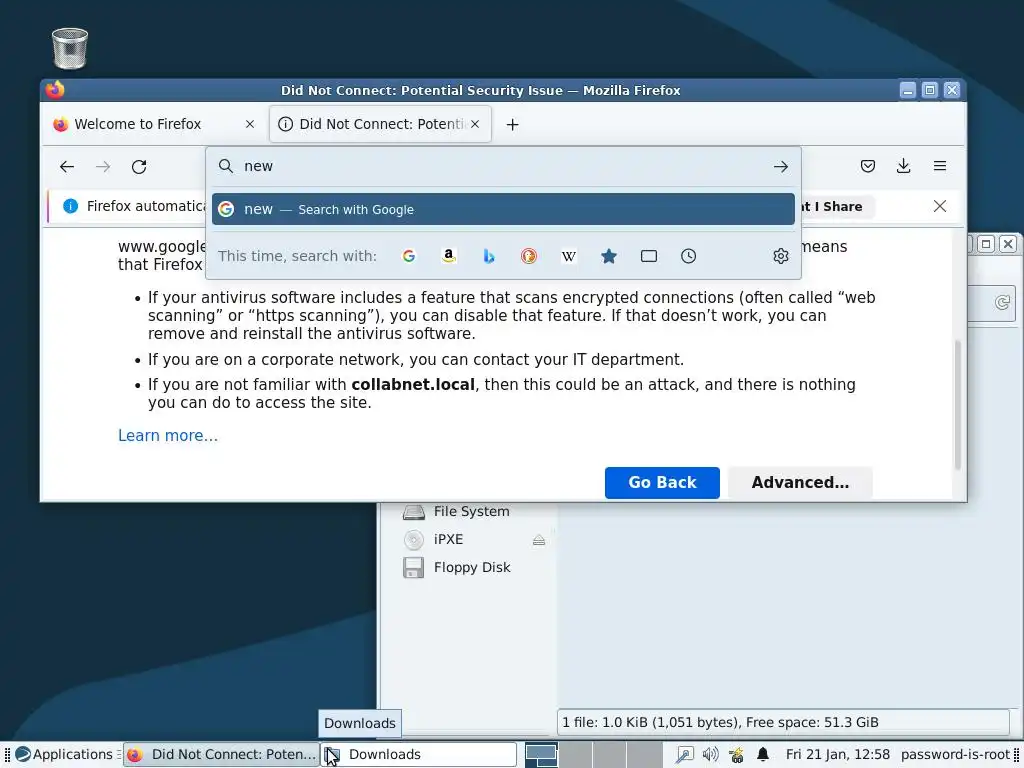
Task: Select the first workspace in switcher
Action: pos(541,754)
